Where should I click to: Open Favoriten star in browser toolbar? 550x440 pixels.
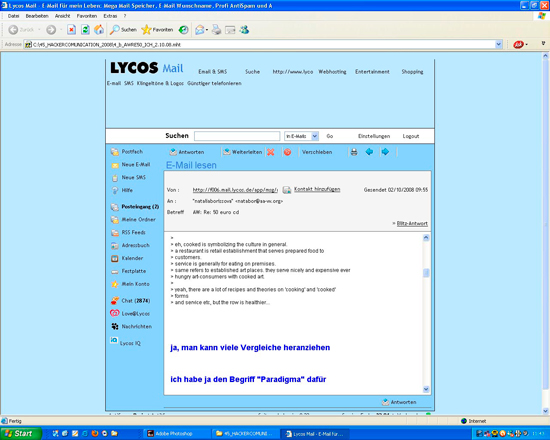click(157, 30)
